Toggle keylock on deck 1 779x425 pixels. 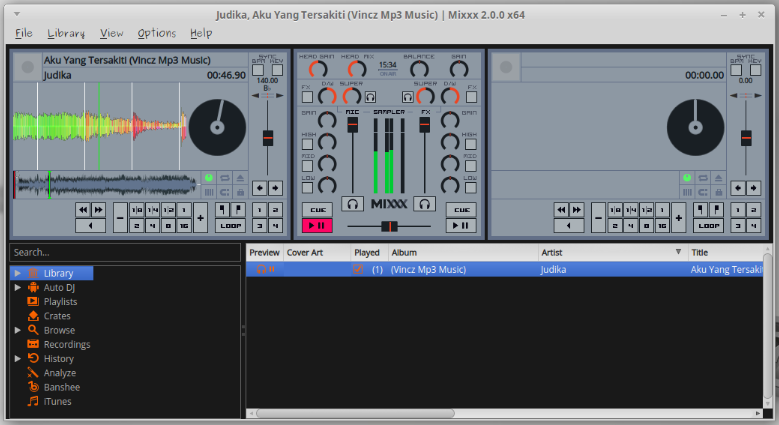(240, 192)
